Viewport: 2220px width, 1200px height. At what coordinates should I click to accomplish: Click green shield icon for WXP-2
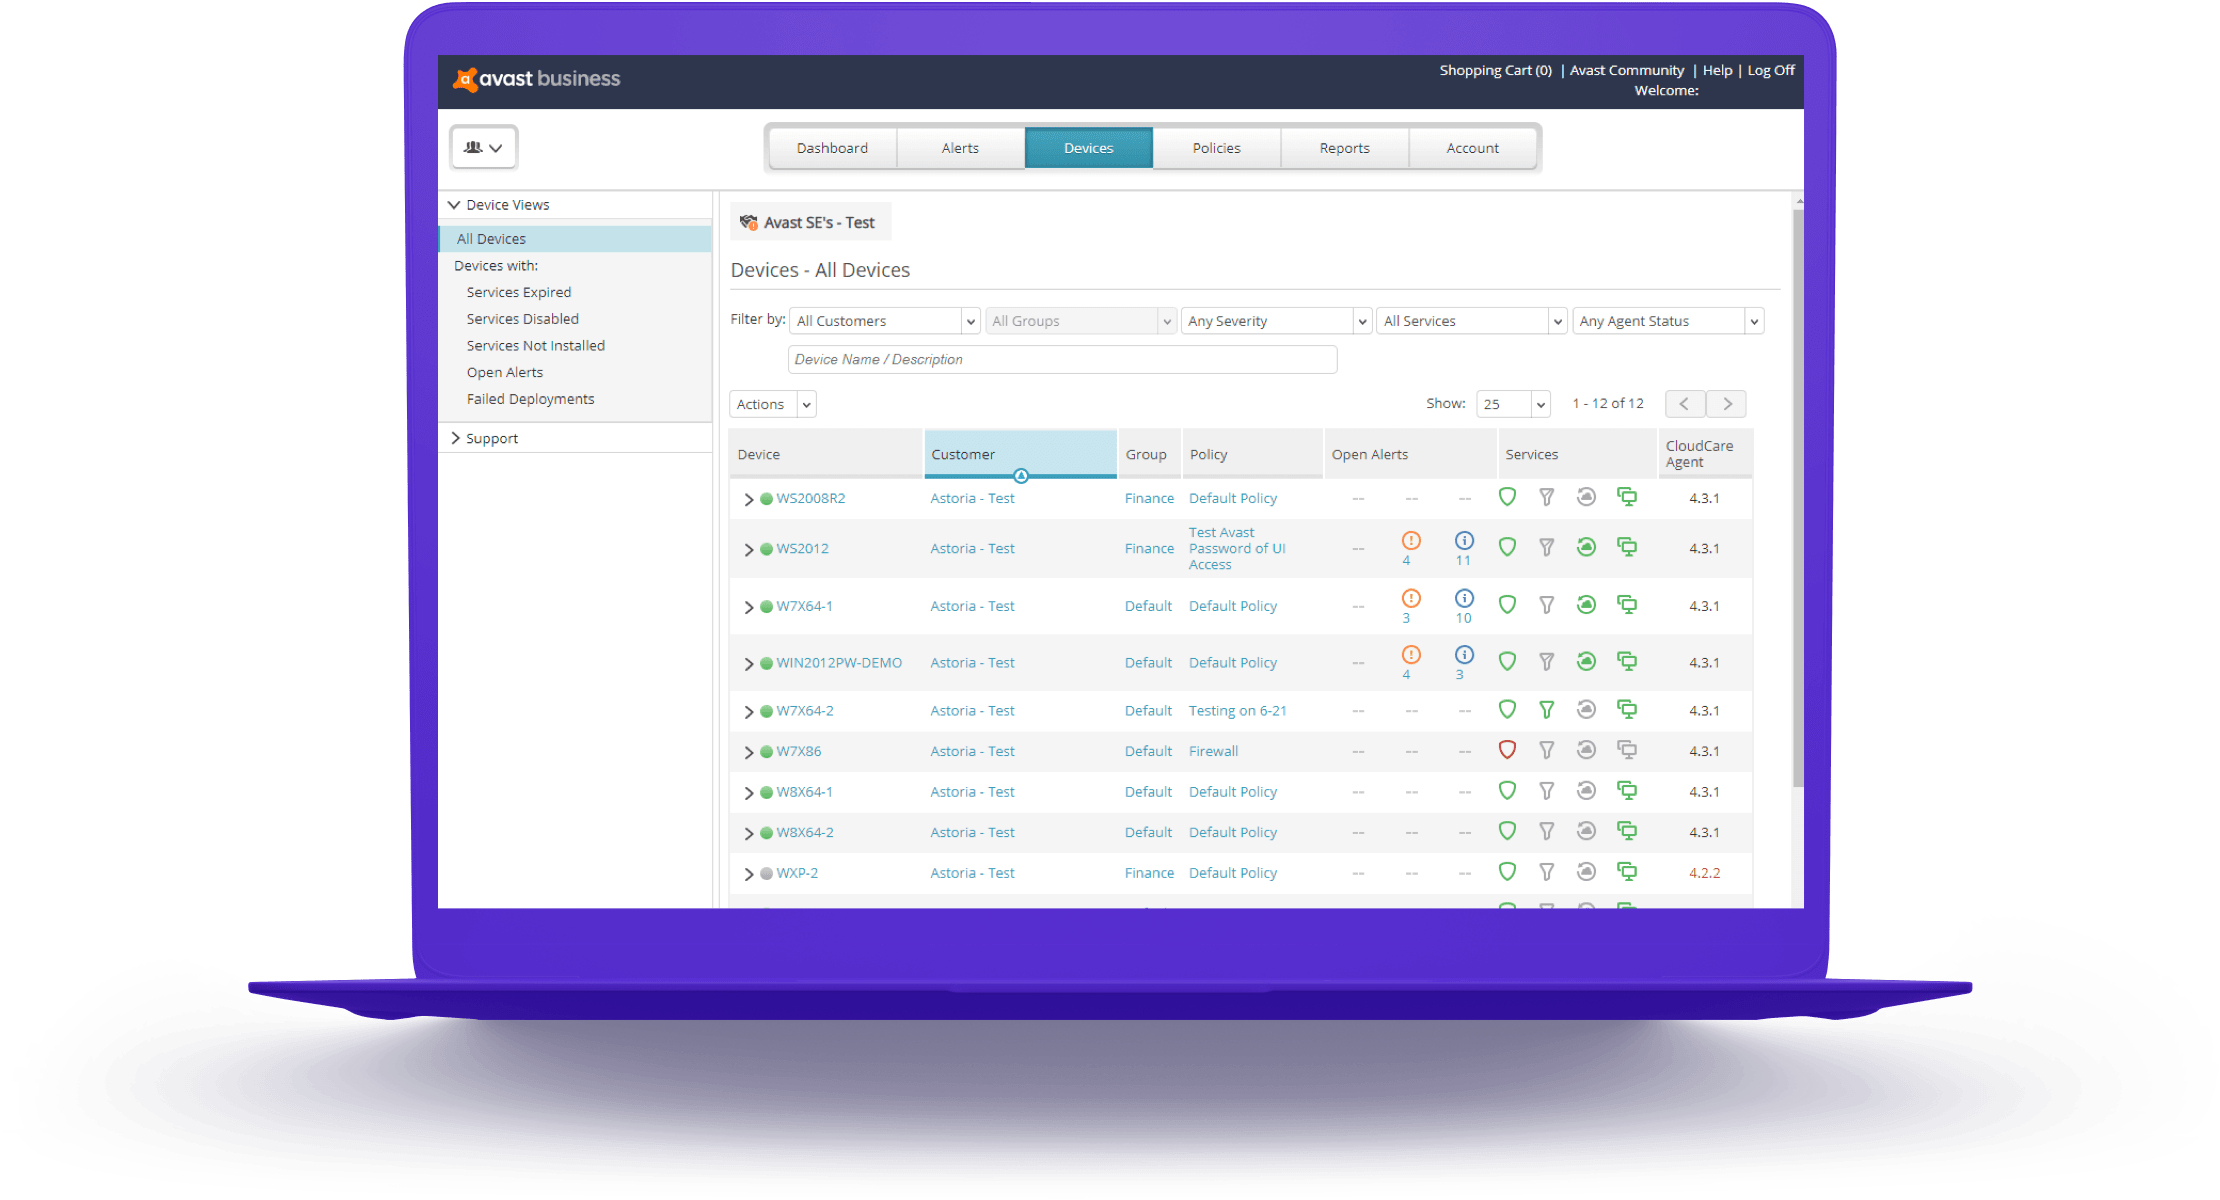[x=1507, y=872]
